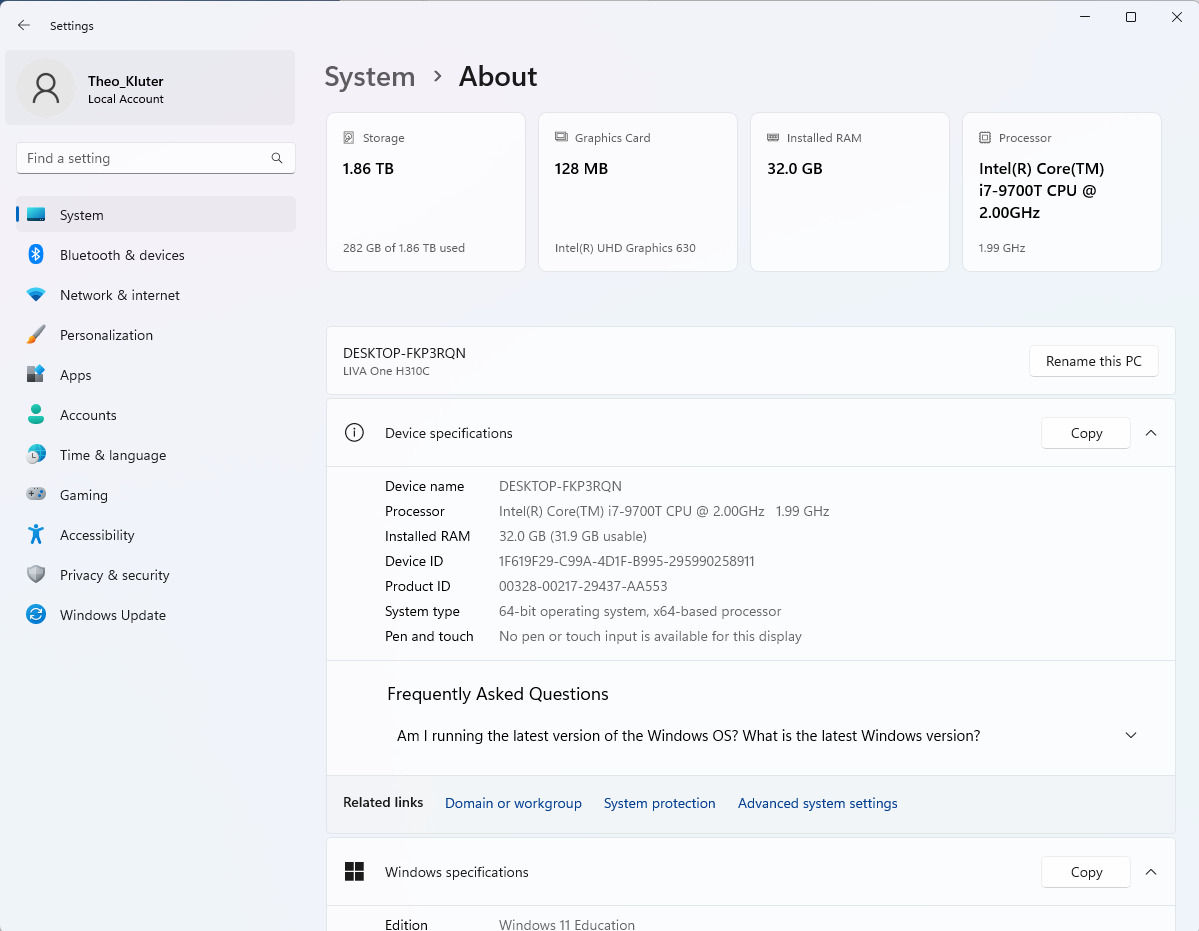Select Windows Update in sidebar
The height and width of the screenshot is (931, 1199).
pos(156,614)
